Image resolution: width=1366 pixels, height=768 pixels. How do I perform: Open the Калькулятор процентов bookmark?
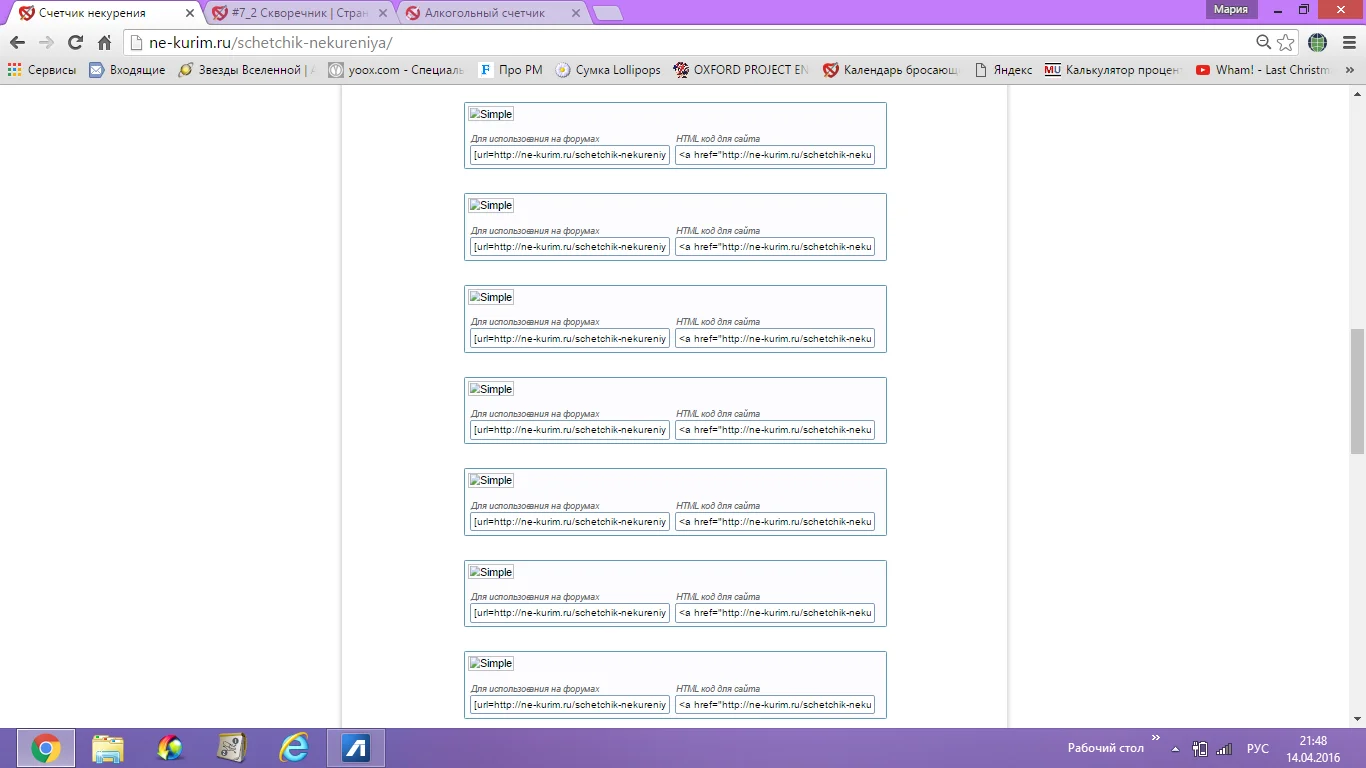pyautogui.click(x=1113, y=70)
